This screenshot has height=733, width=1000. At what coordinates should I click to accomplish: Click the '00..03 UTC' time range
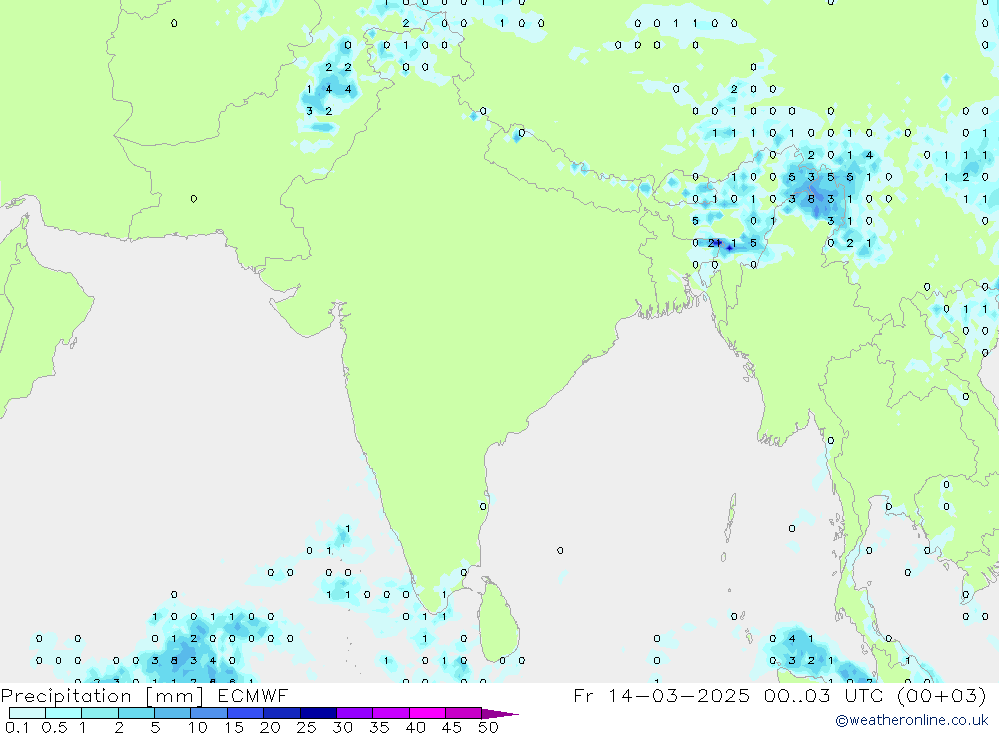[x=823, y=695]
